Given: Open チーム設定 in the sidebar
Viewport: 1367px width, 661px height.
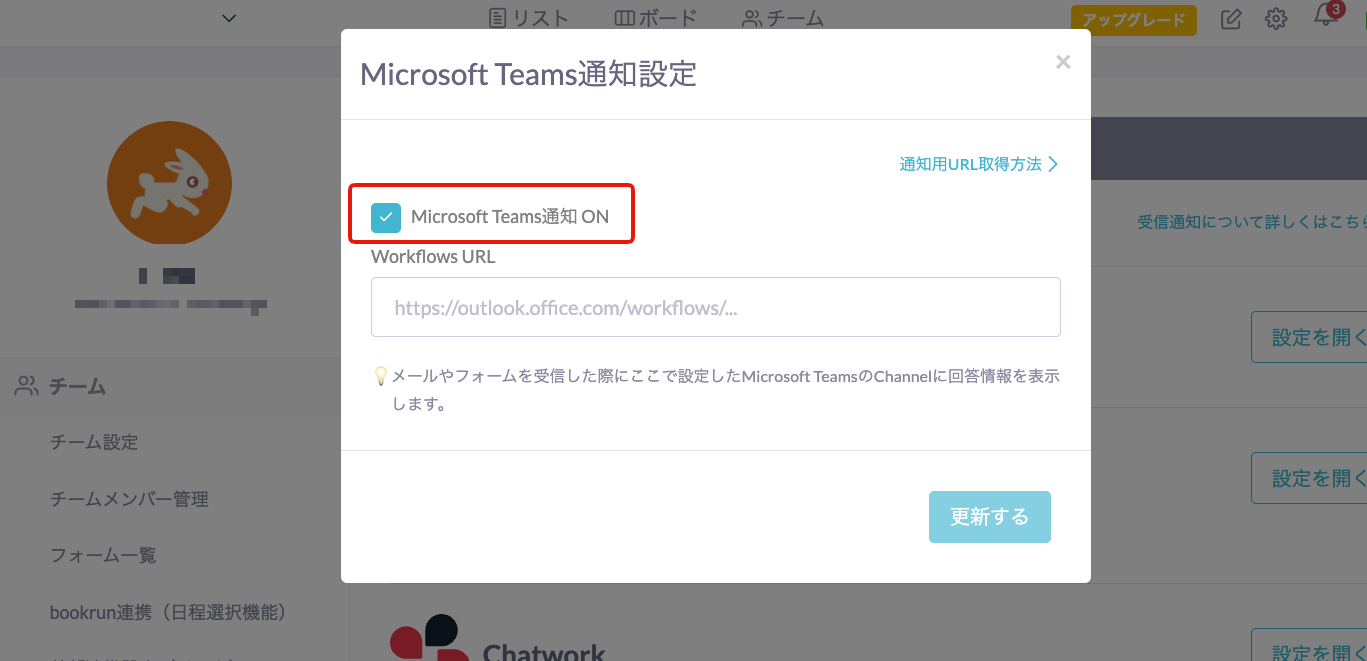Looking at the screenshot, I should pos(94,442).
